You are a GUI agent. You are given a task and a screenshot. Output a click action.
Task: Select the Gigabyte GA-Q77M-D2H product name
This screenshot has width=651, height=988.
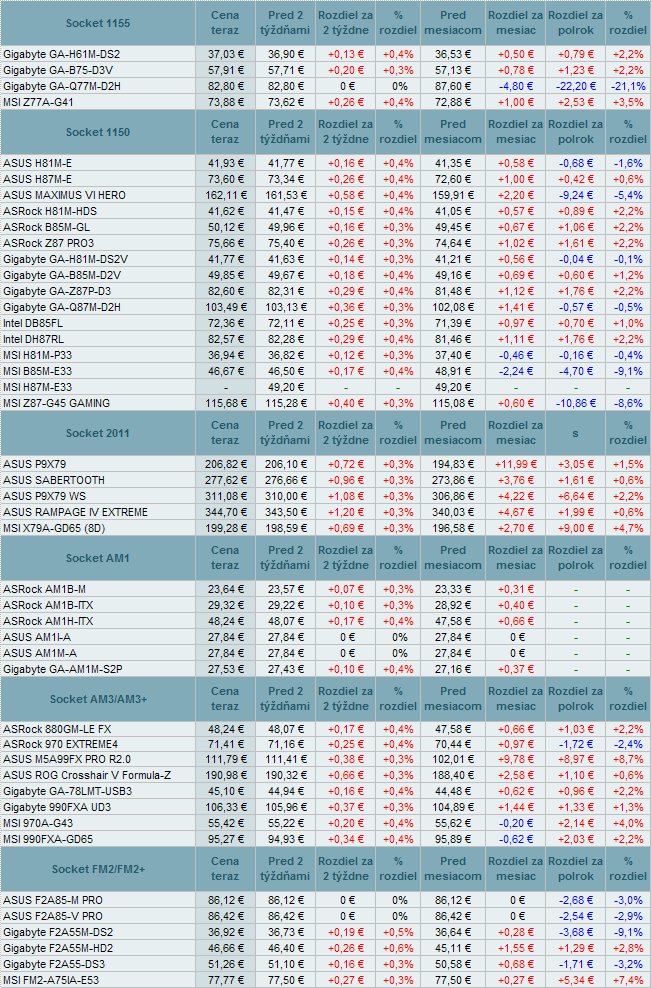point(62,86)
